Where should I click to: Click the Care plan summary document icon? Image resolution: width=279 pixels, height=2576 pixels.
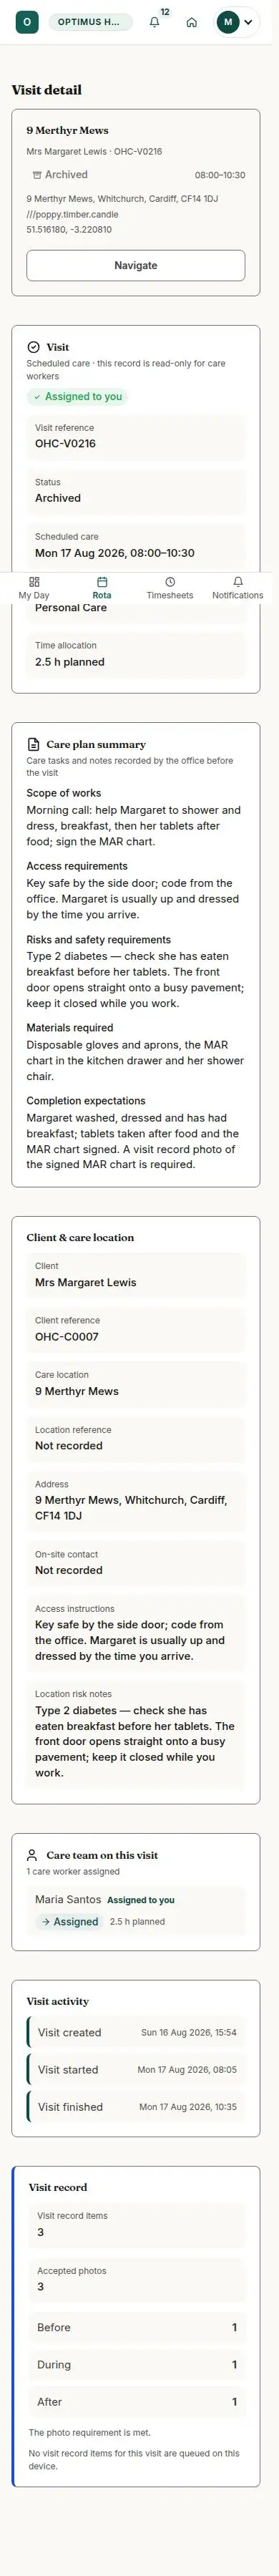[x=34, y=744]
